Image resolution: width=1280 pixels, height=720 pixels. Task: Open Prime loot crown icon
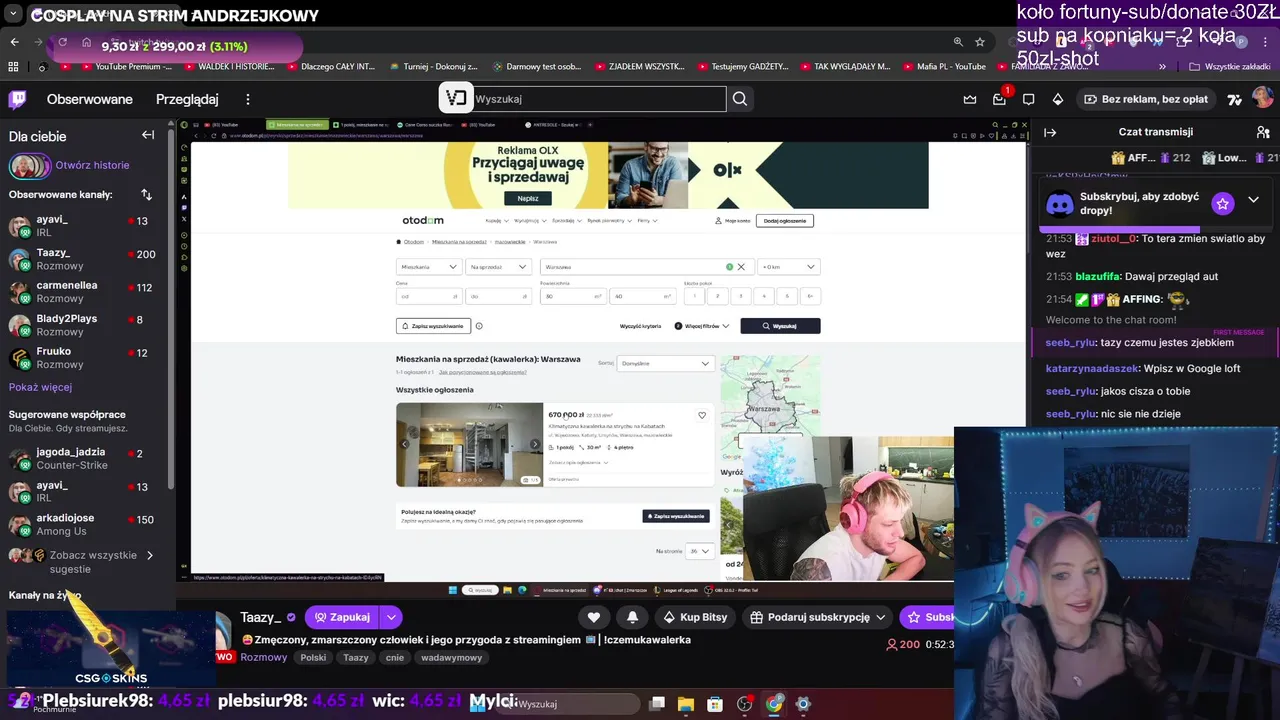pos(969,99)
